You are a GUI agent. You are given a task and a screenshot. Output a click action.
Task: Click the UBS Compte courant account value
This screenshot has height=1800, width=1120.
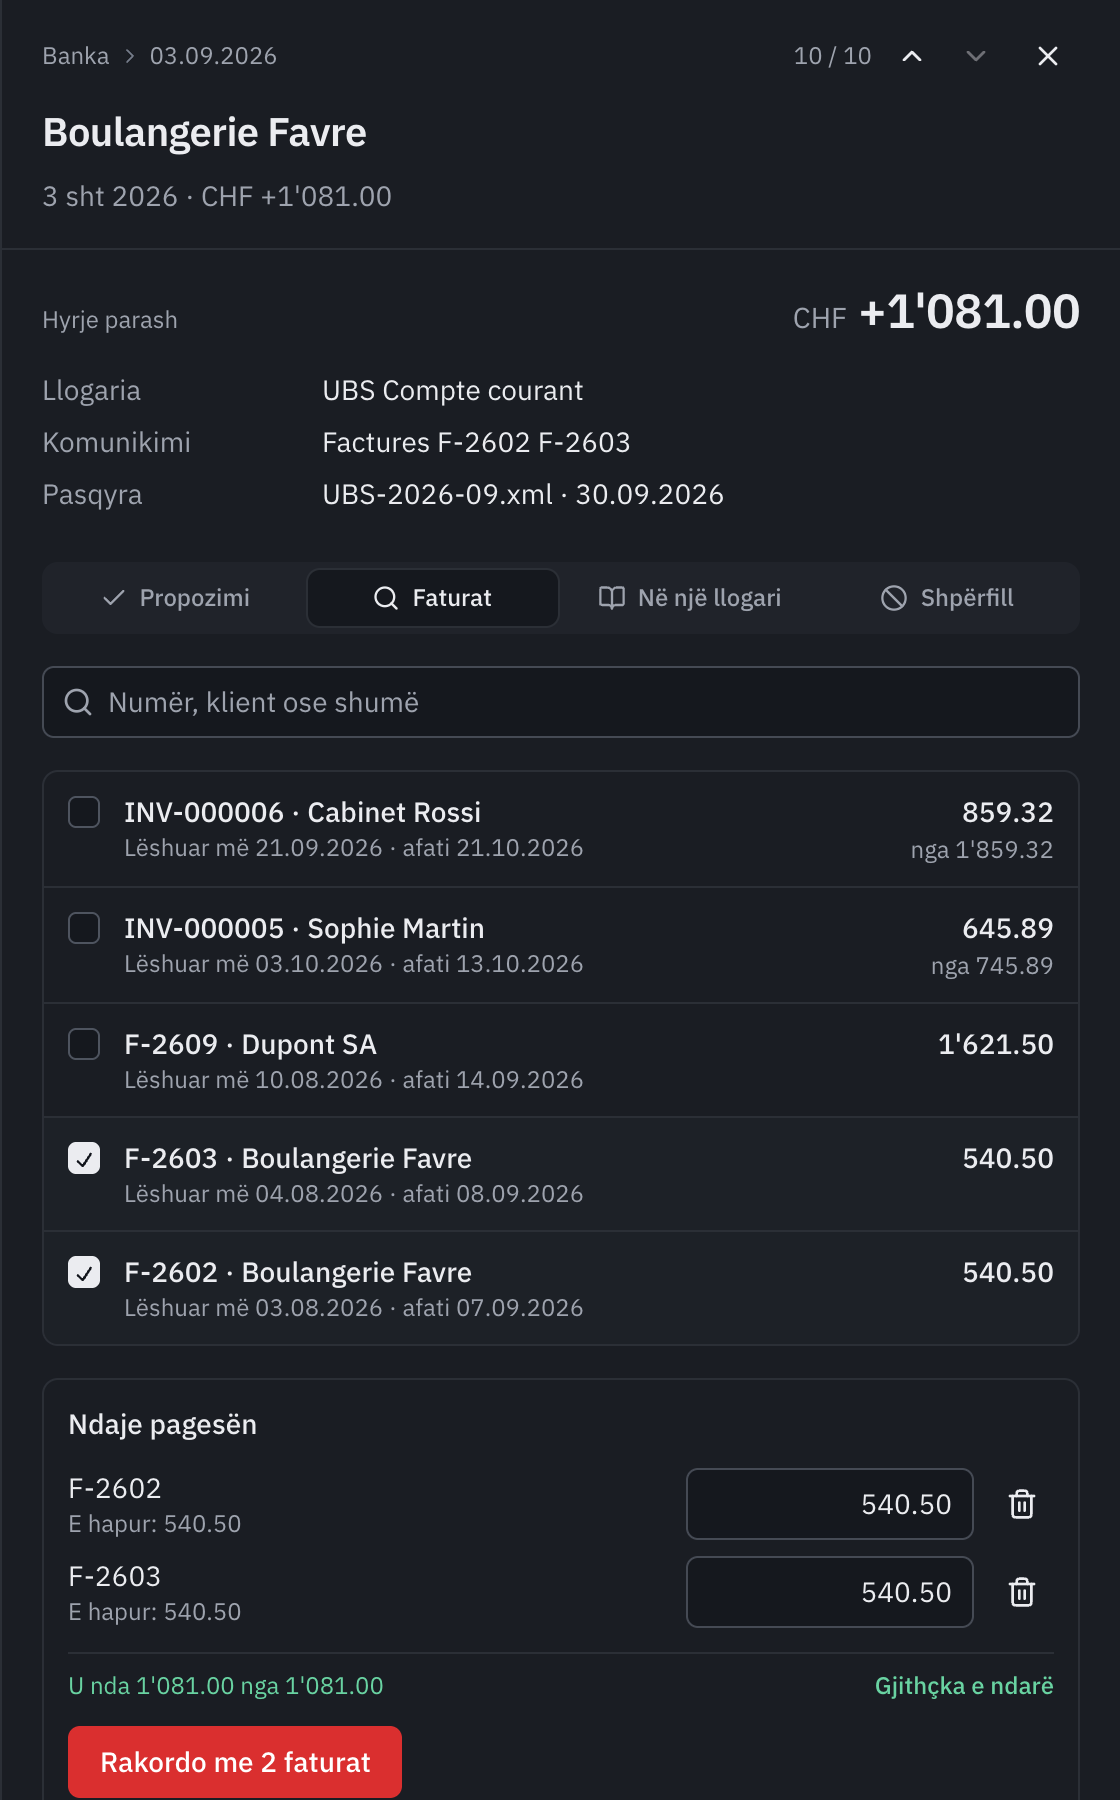453,390
